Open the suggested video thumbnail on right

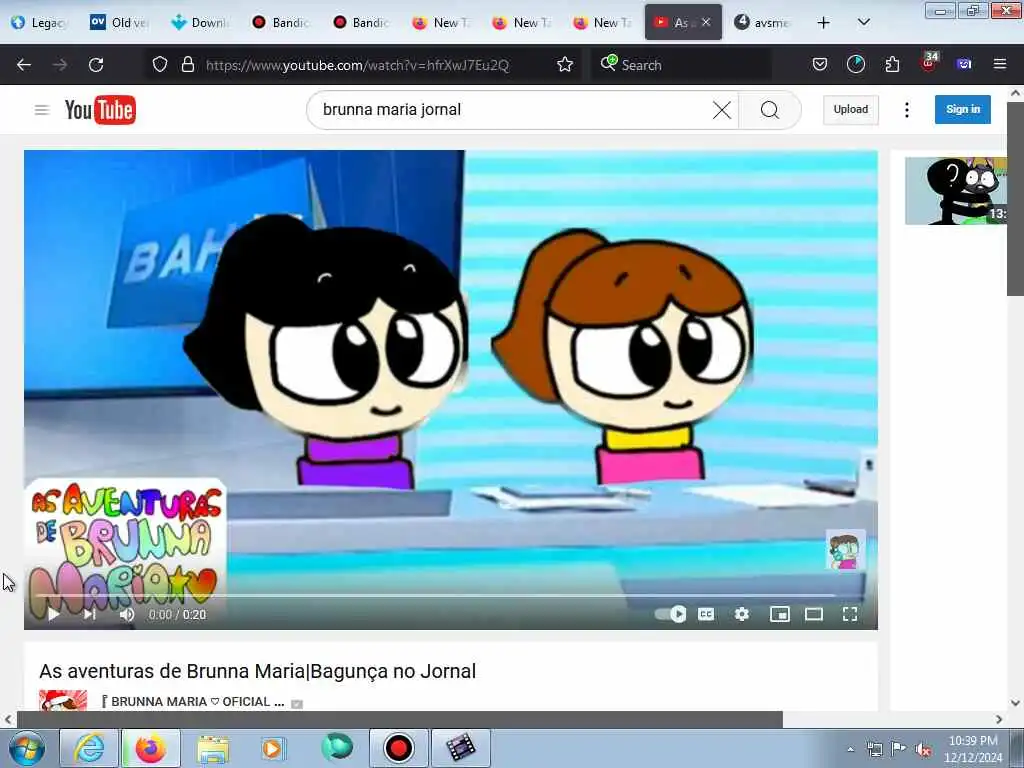coord(955,191)
